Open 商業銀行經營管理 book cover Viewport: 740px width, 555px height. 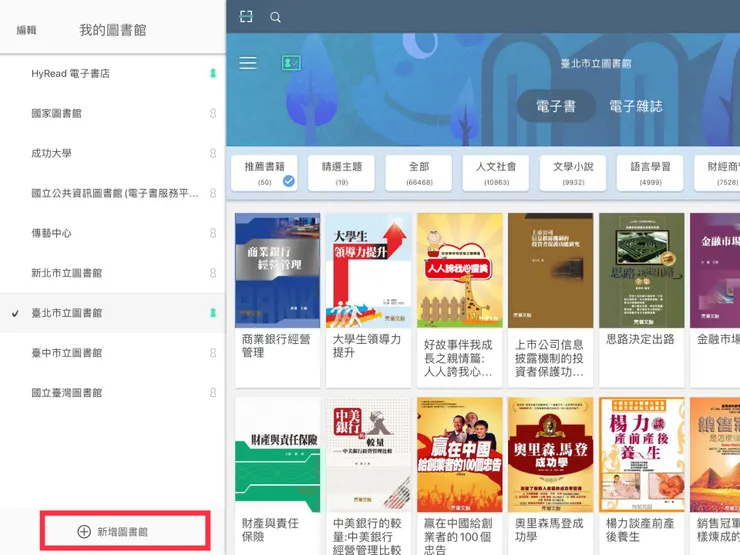(278, 270)
